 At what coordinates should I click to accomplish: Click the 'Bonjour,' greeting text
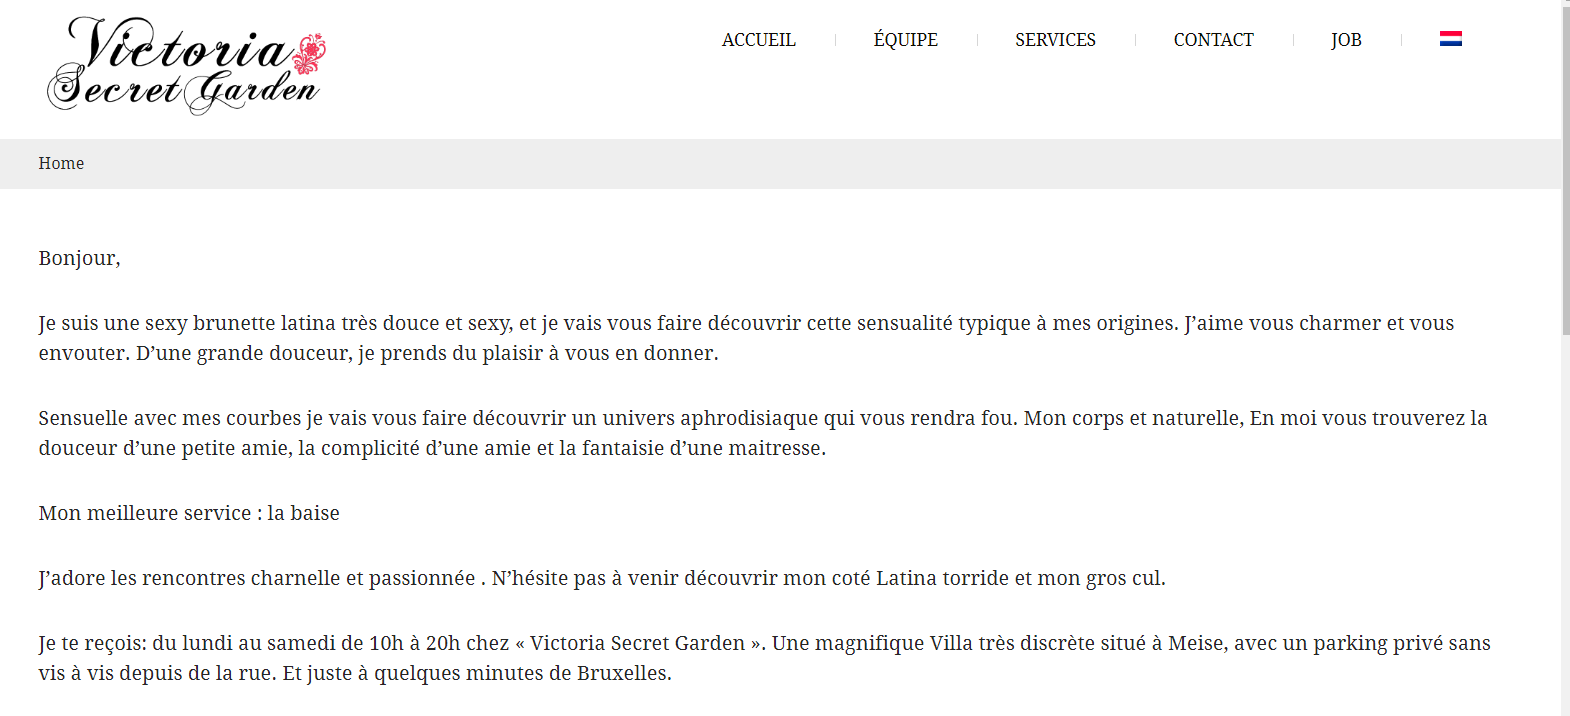coord(79,258)
